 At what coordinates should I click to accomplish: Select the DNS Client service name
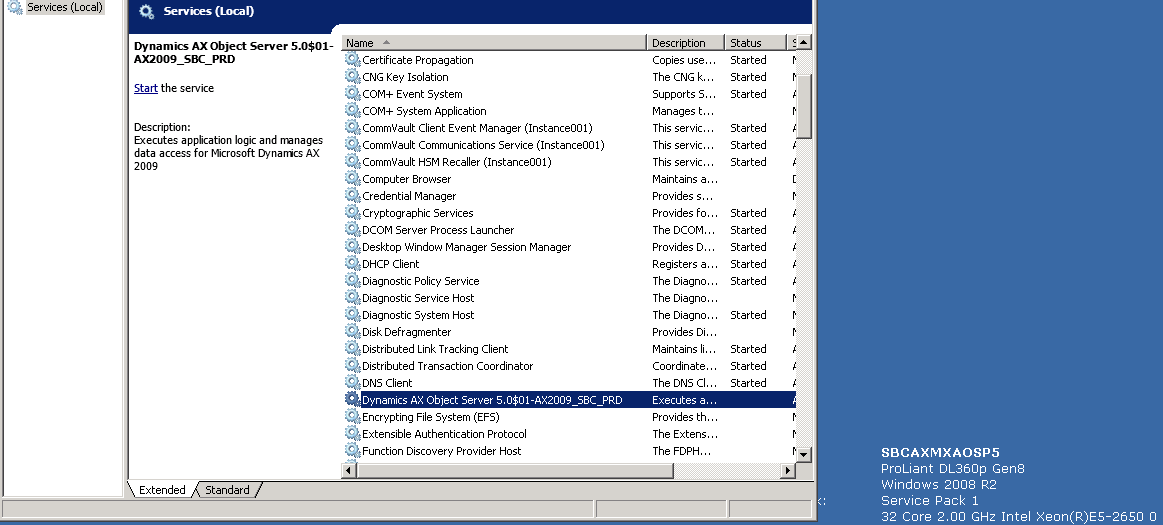(387, 383)
